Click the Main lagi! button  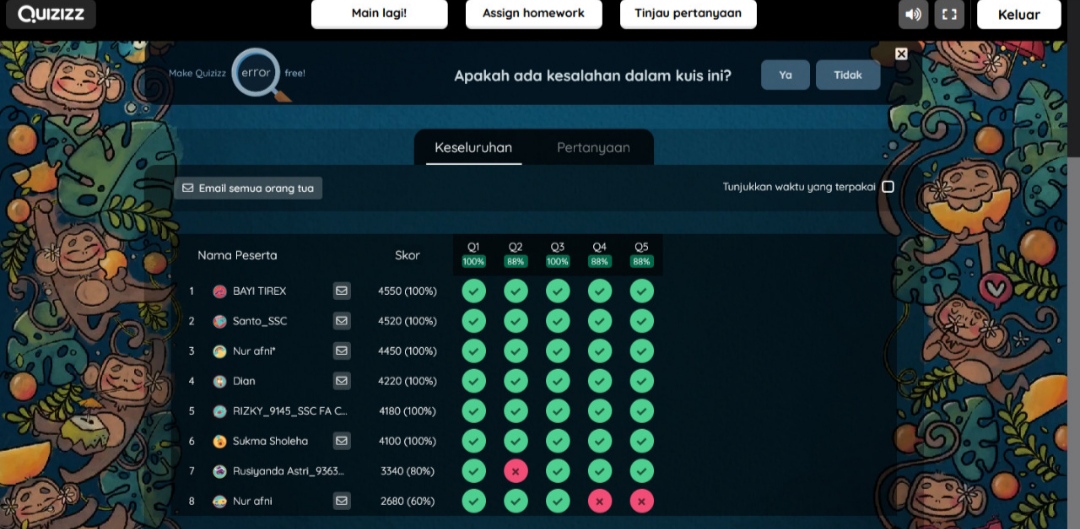click(385, 14)
